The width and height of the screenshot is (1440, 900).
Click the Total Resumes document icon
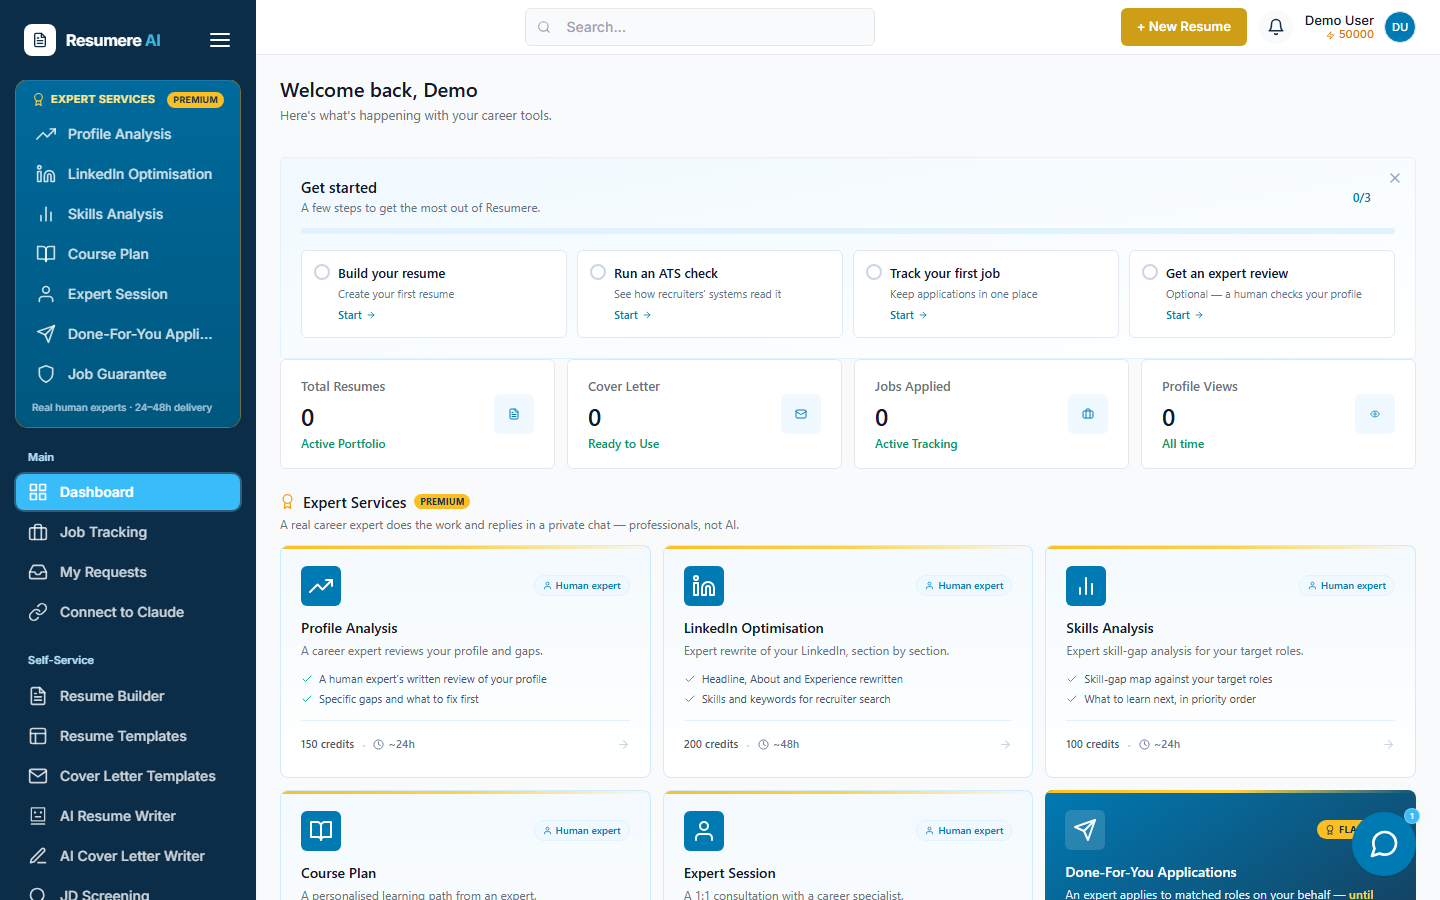coord(514,414)
